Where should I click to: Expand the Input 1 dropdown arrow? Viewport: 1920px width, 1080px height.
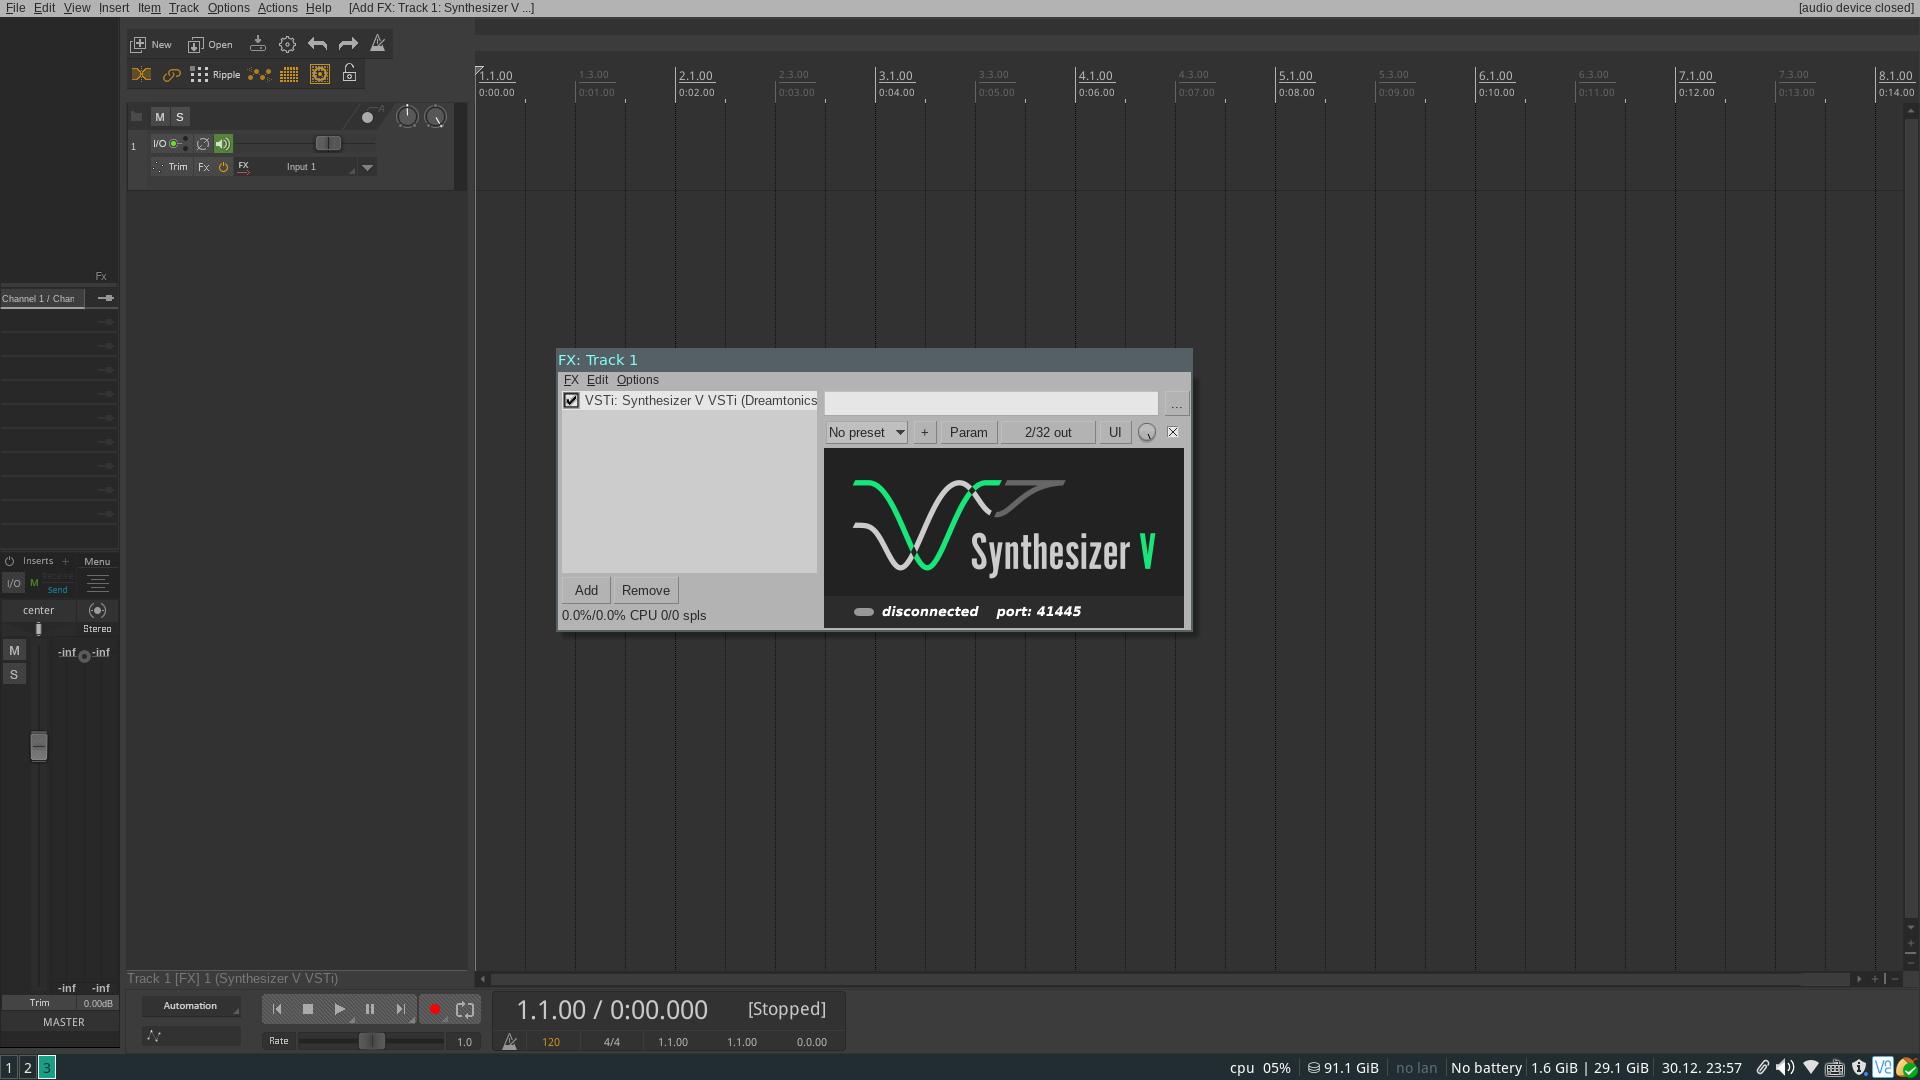click(367, 168)
